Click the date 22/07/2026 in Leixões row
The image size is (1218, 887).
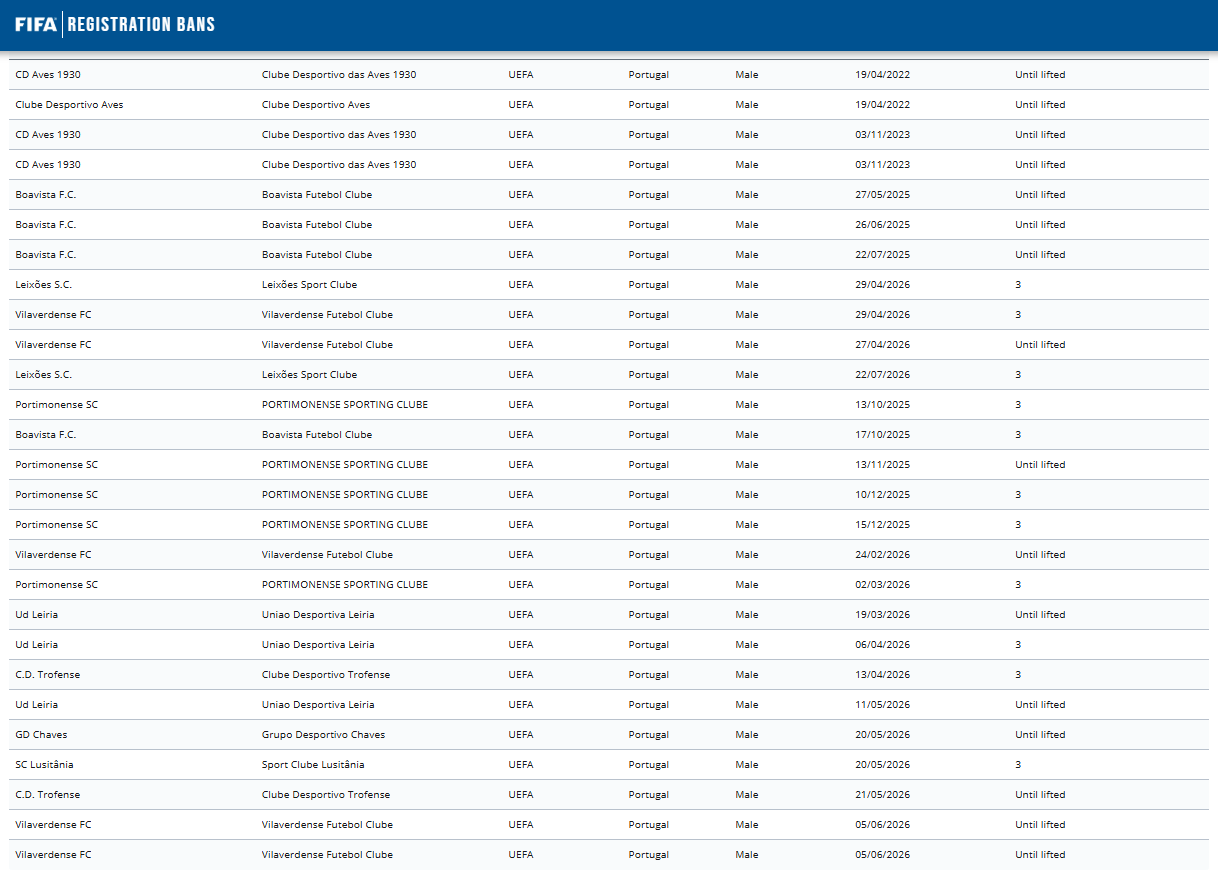pyautogui.click(x=883, y=375)
